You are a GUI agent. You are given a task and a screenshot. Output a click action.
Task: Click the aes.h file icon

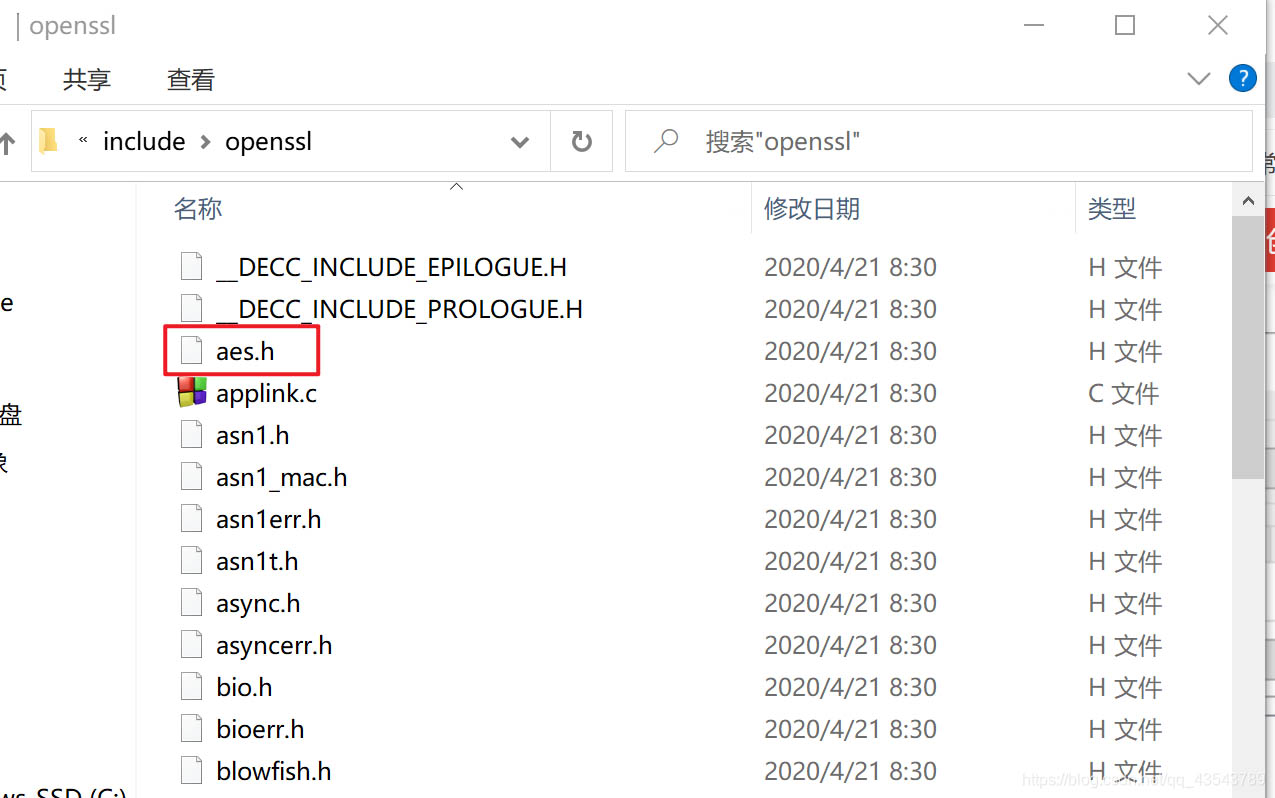191,351
